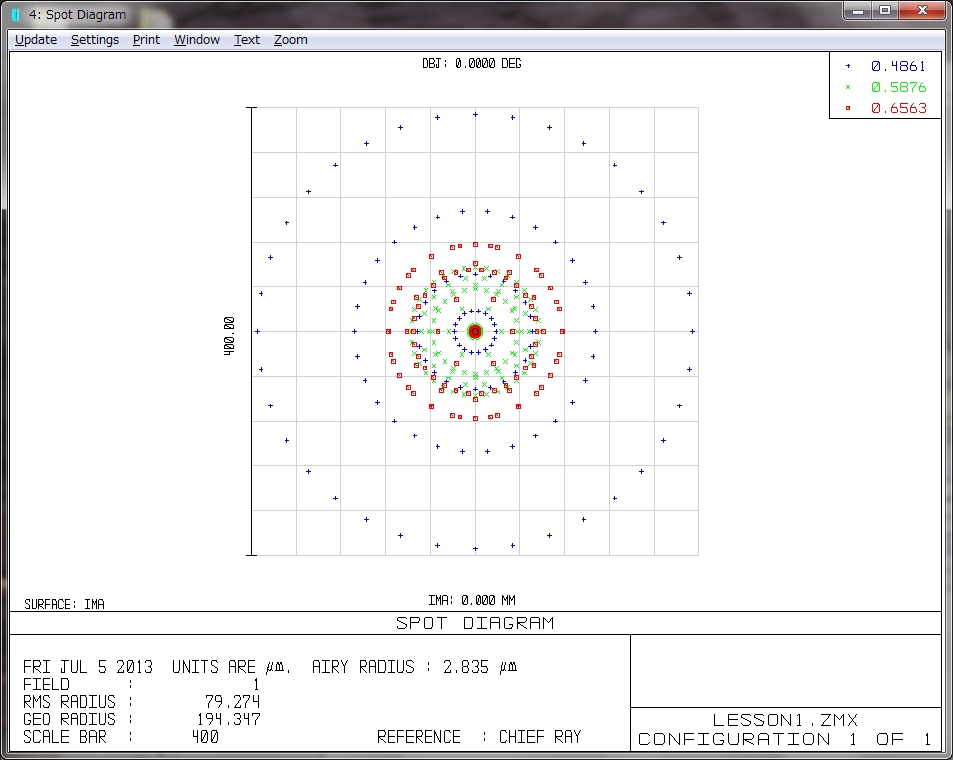Click the SURFACE: IMA label
The height and width of the screenshot is (760, 953).
pos(64,604)
